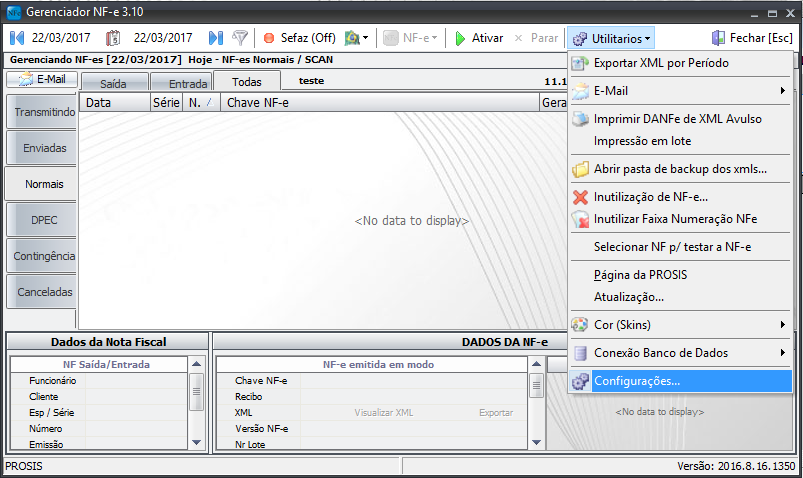Sort by the Data column header

pyautogui.click(x=115, y=102)
